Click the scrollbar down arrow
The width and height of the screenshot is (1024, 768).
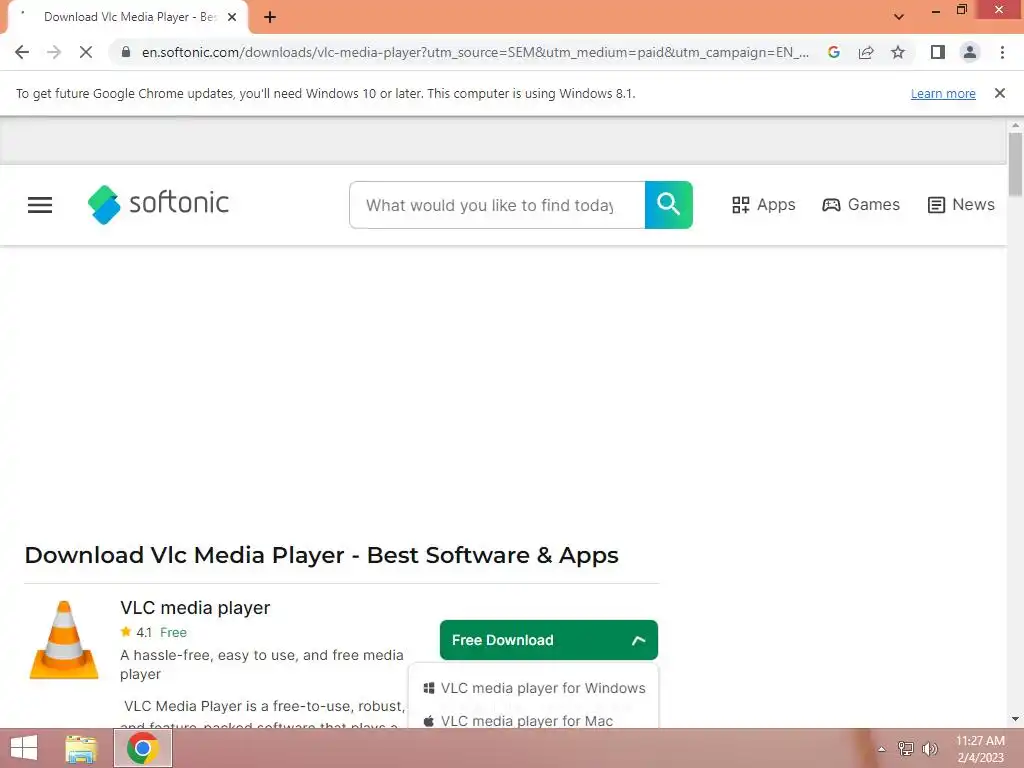click(1015, 720)
